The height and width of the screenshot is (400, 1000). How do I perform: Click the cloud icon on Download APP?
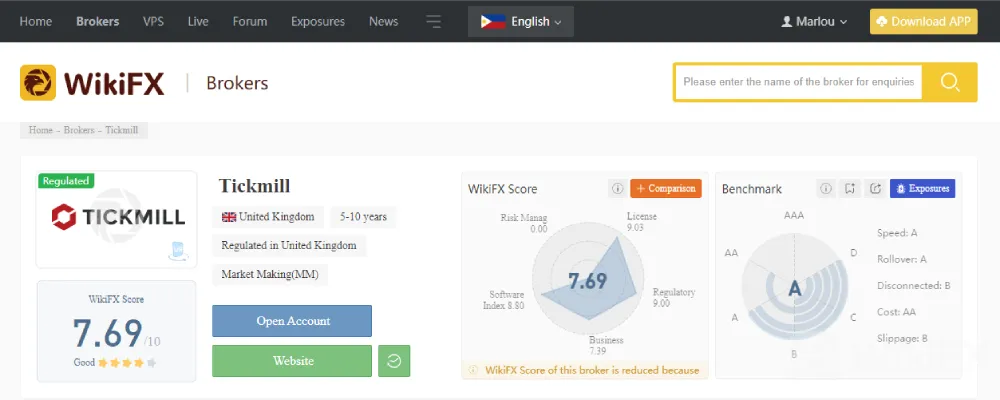click(x=882, y=22)
